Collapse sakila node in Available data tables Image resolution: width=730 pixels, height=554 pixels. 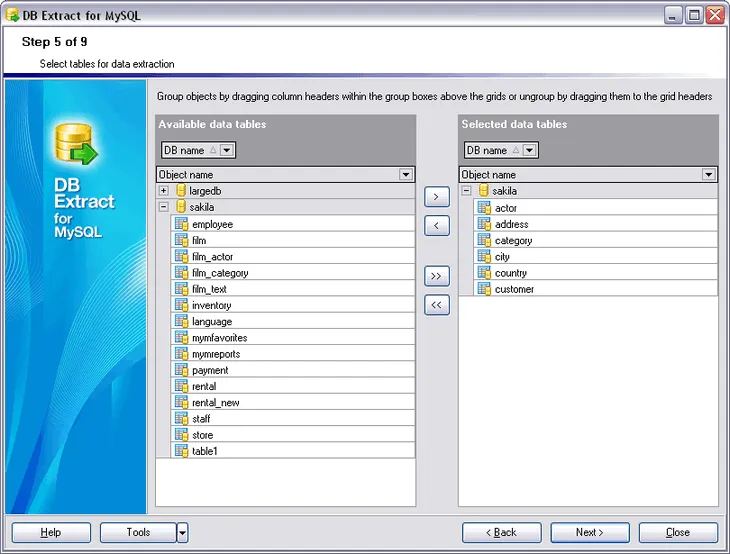coord(163,207)
